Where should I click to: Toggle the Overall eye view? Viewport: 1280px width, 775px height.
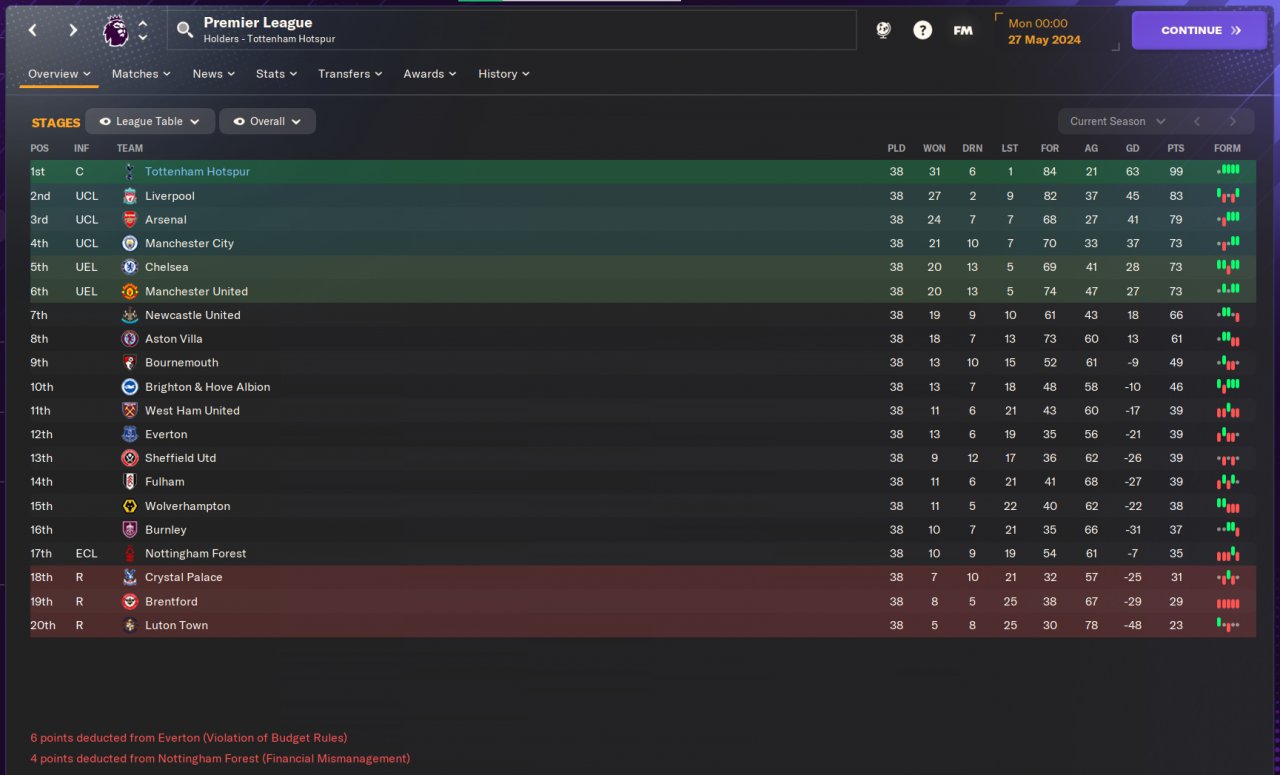267,121
